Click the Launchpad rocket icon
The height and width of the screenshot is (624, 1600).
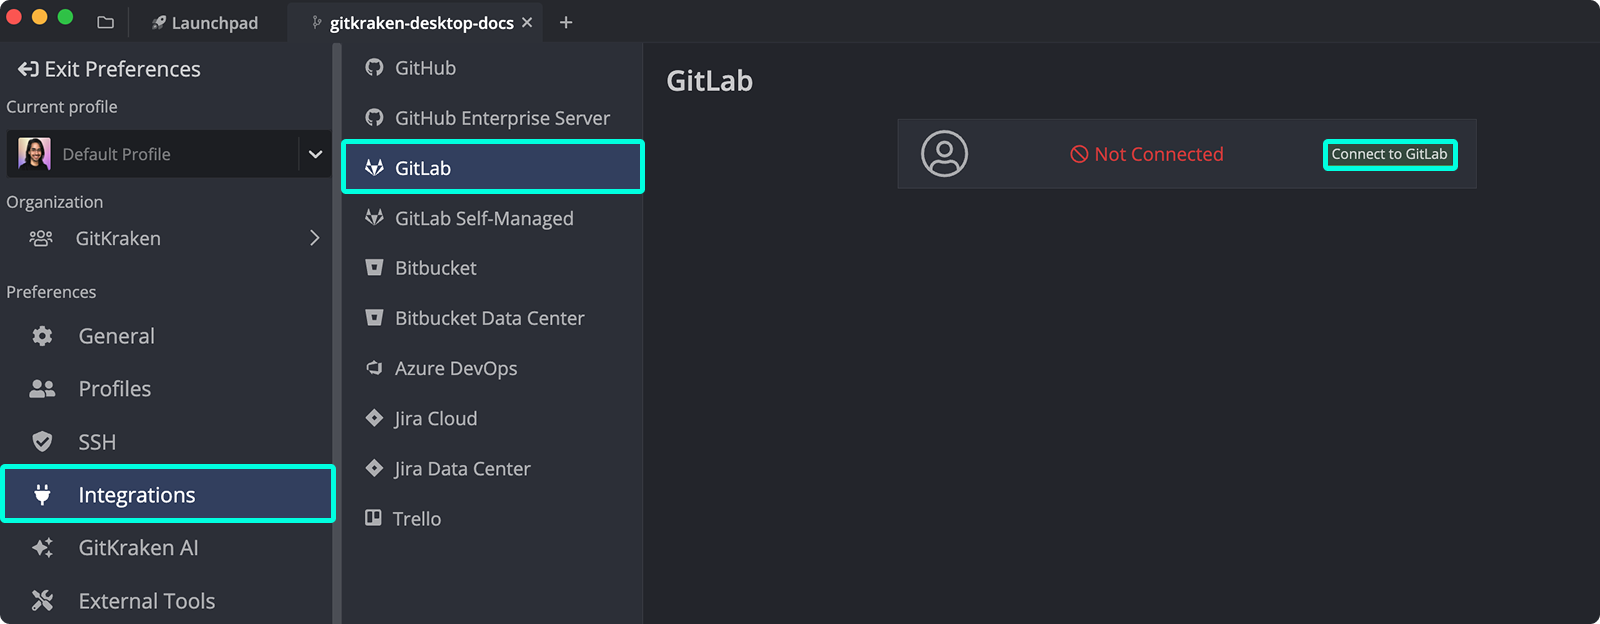[x=158, y=22]
